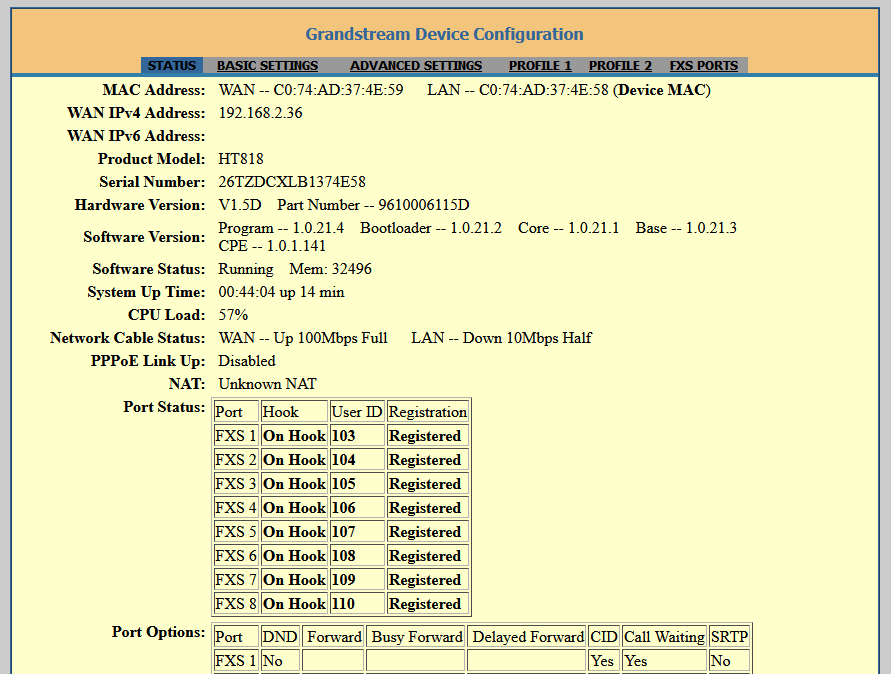Select the PROFILE 2 tab
Image resolution: width=891 pixels, height=674 pixels.
[x=620, y=66]
